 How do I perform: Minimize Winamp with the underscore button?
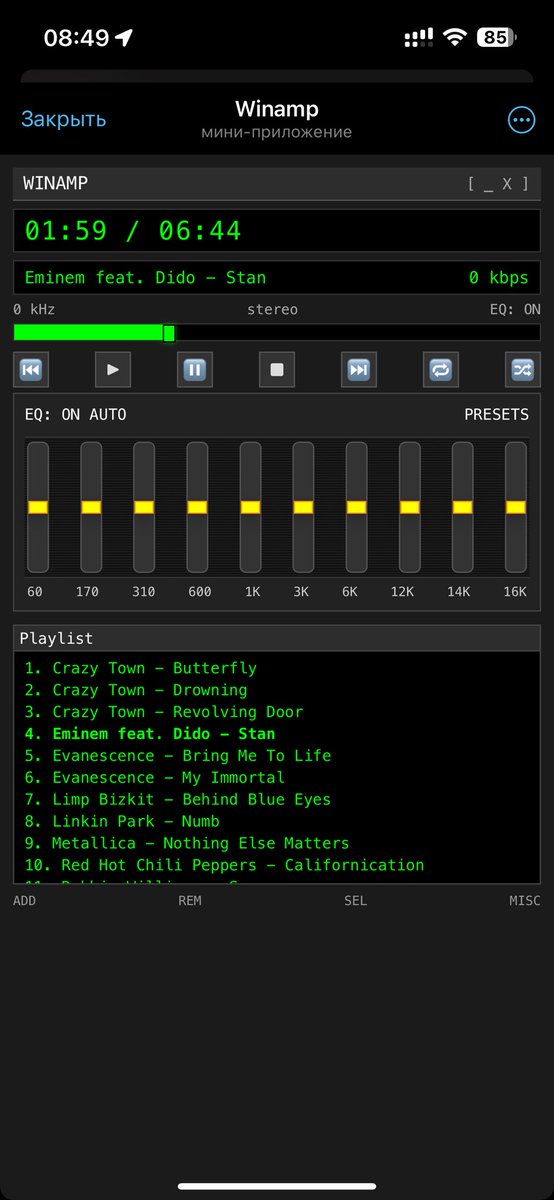click(488, 184)
